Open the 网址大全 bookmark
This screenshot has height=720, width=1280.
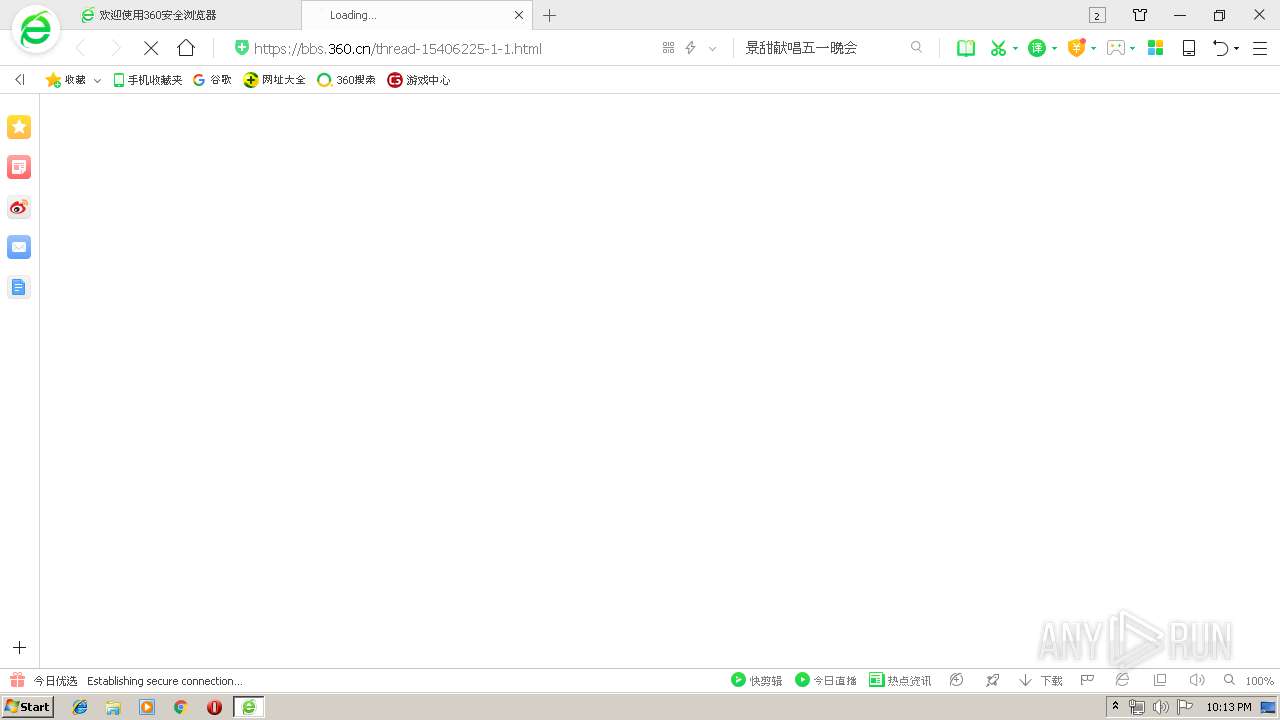coord(275,80)
